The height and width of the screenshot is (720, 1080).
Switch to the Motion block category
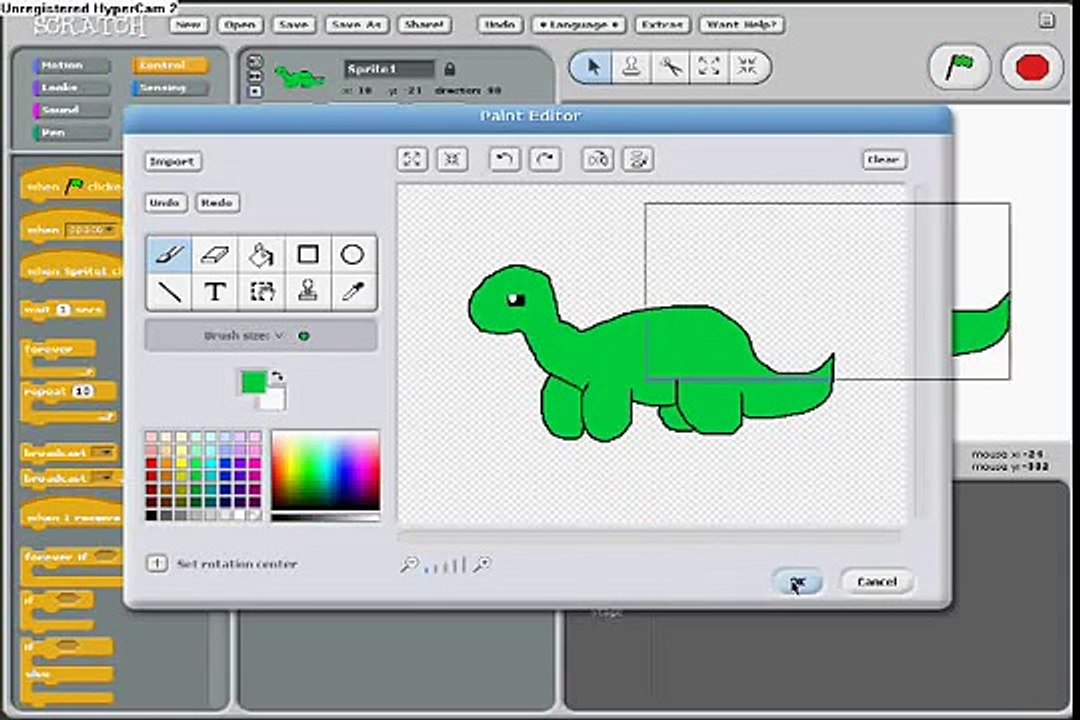point(72,65)
